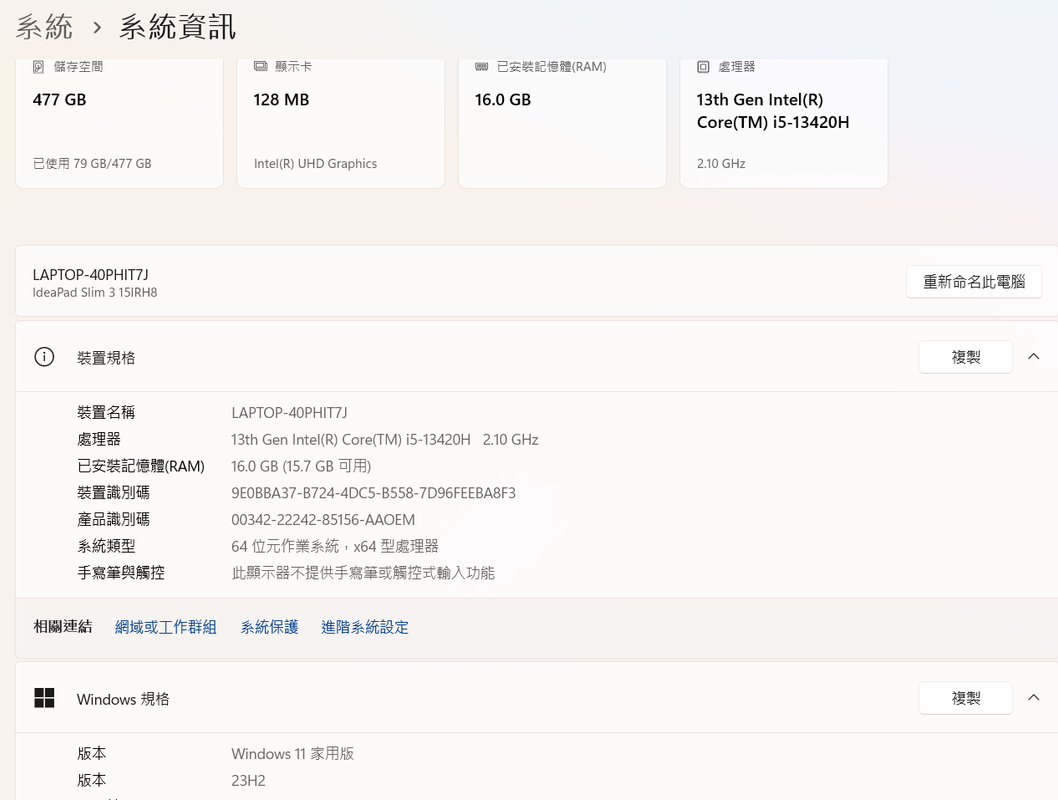Click the 裝置規格 section header
1058x800 pixels.
coord(536,357)
